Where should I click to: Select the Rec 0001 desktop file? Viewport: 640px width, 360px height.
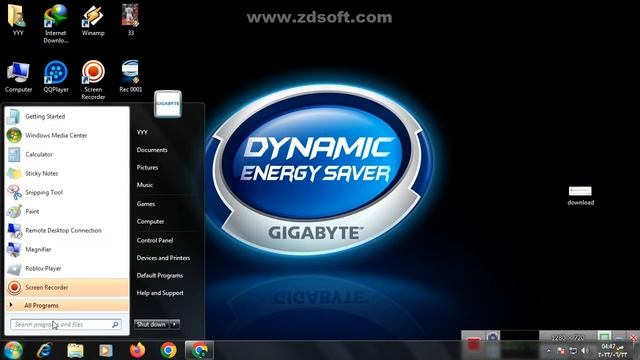131,77
